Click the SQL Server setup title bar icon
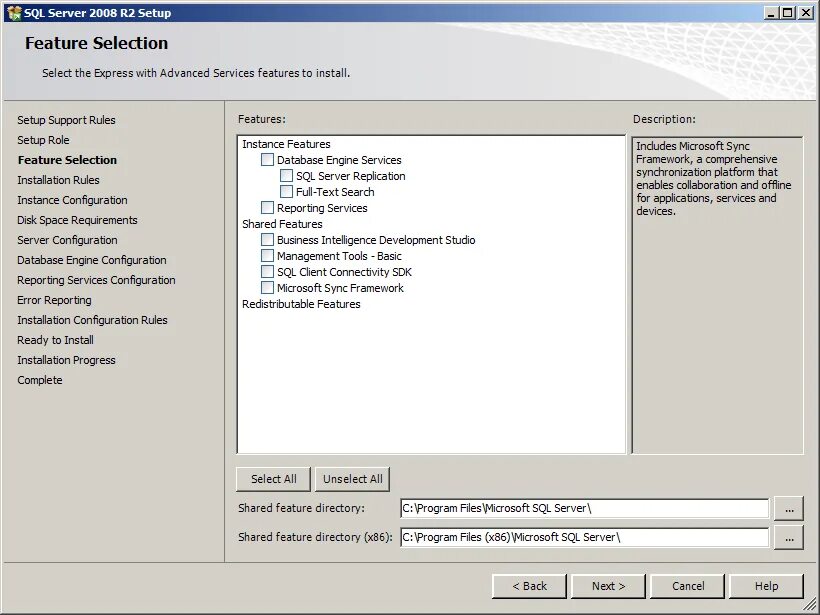This screenshot has width=820, height=615. (x=14, y=13)
